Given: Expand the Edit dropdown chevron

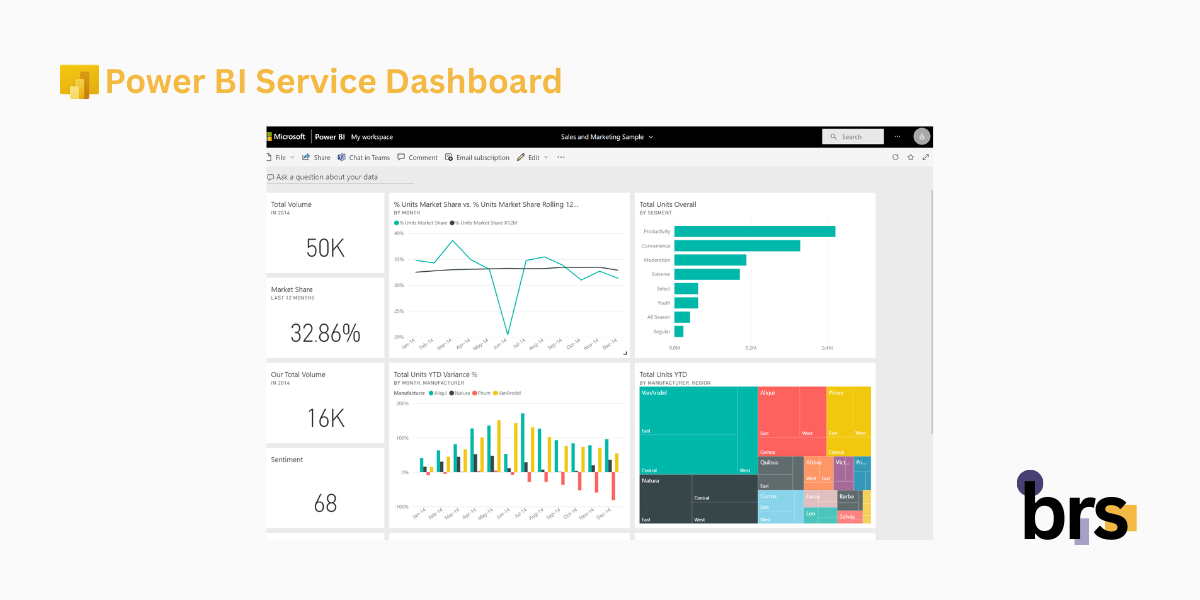Looking at the screenshot, I should [x=545, y=157].
